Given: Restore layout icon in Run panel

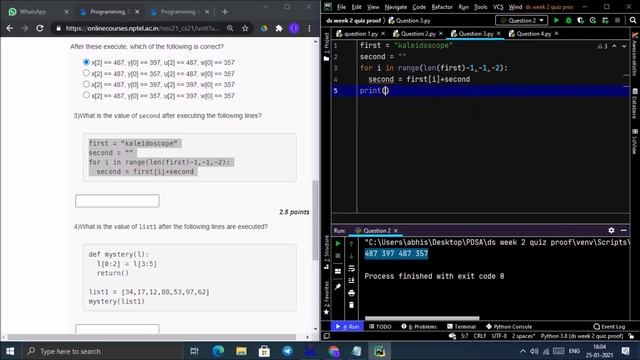Looking at the screenshot, I should click(x=338, y=271).
